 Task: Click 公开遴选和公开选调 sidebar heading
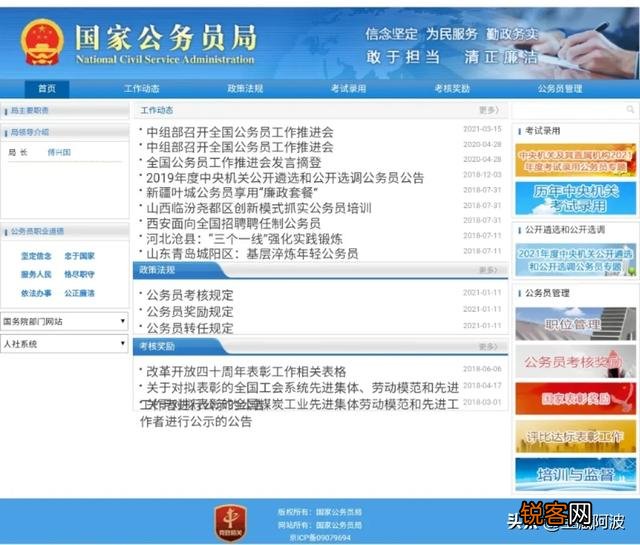point(565,230)
